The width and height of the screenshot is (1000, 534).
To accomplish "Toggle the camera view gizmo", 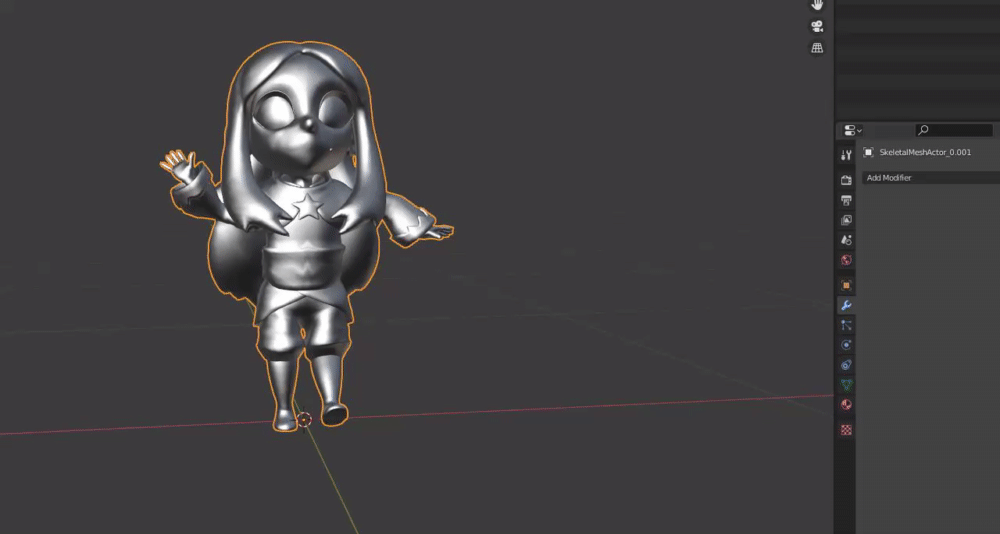I will click(x=817, y=26).
